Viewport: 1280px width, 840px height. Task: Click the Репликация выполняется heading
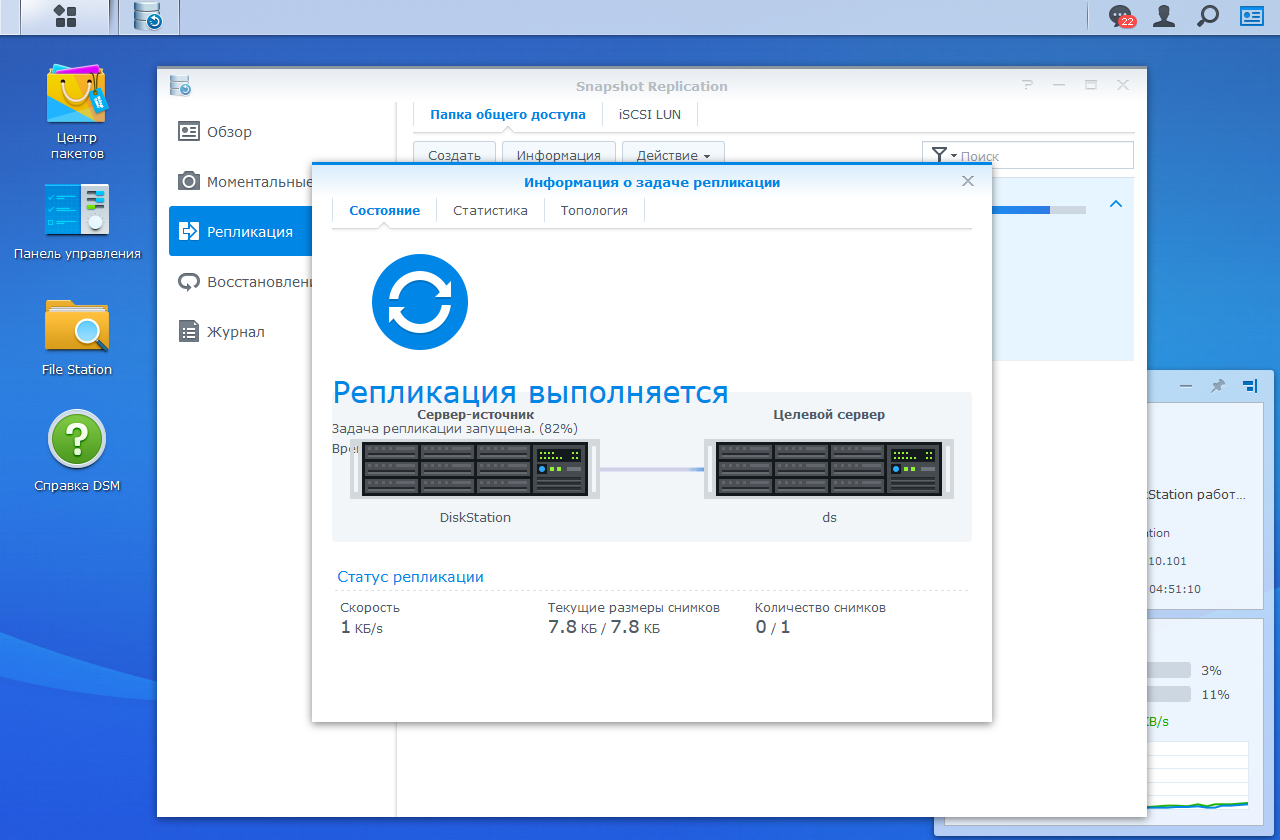pos(530,392)
